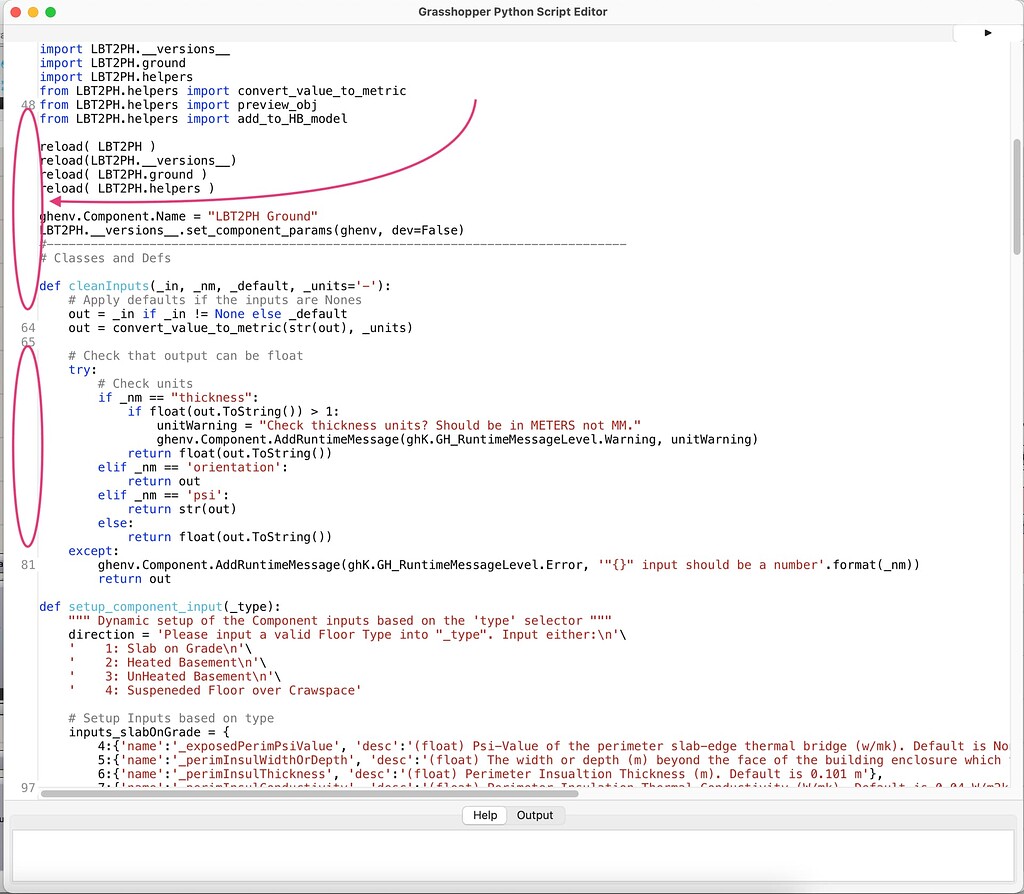
Task: Click the '3: UnHeated Basement' string line
Action: [174, 677]
